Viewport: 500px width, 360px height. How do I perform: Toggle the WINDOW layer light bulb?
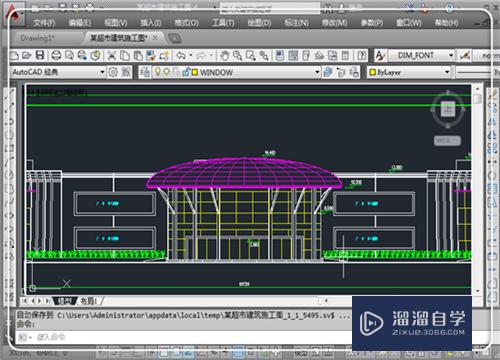[157, 72]
